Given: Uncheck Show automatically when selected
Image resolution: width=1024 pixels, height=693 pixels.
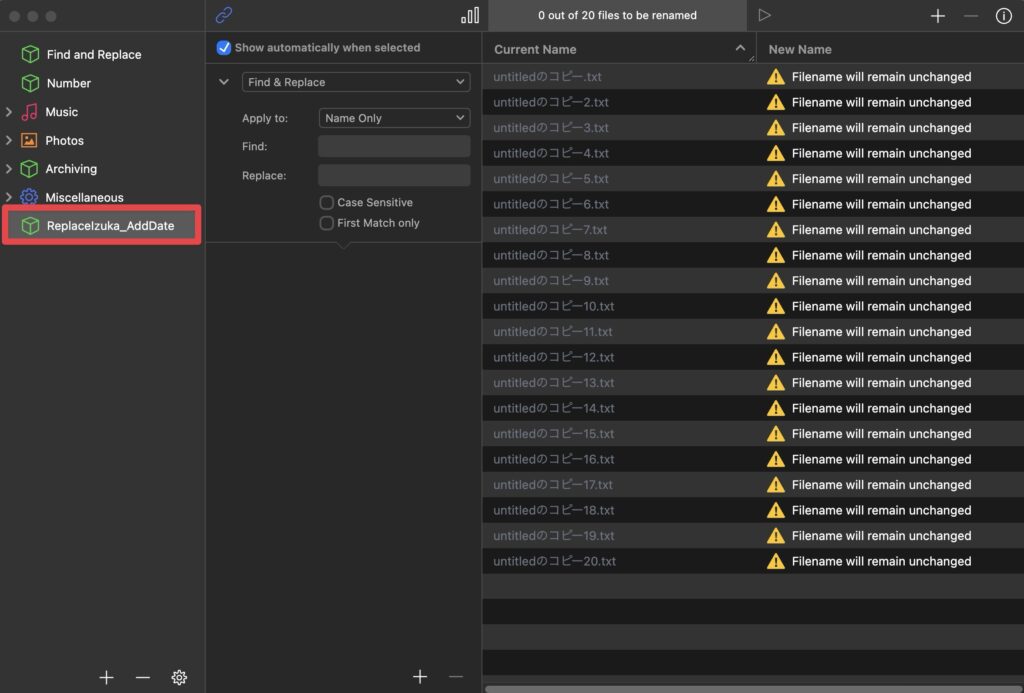Looking at the screenshot, I should tap(224, 48).
